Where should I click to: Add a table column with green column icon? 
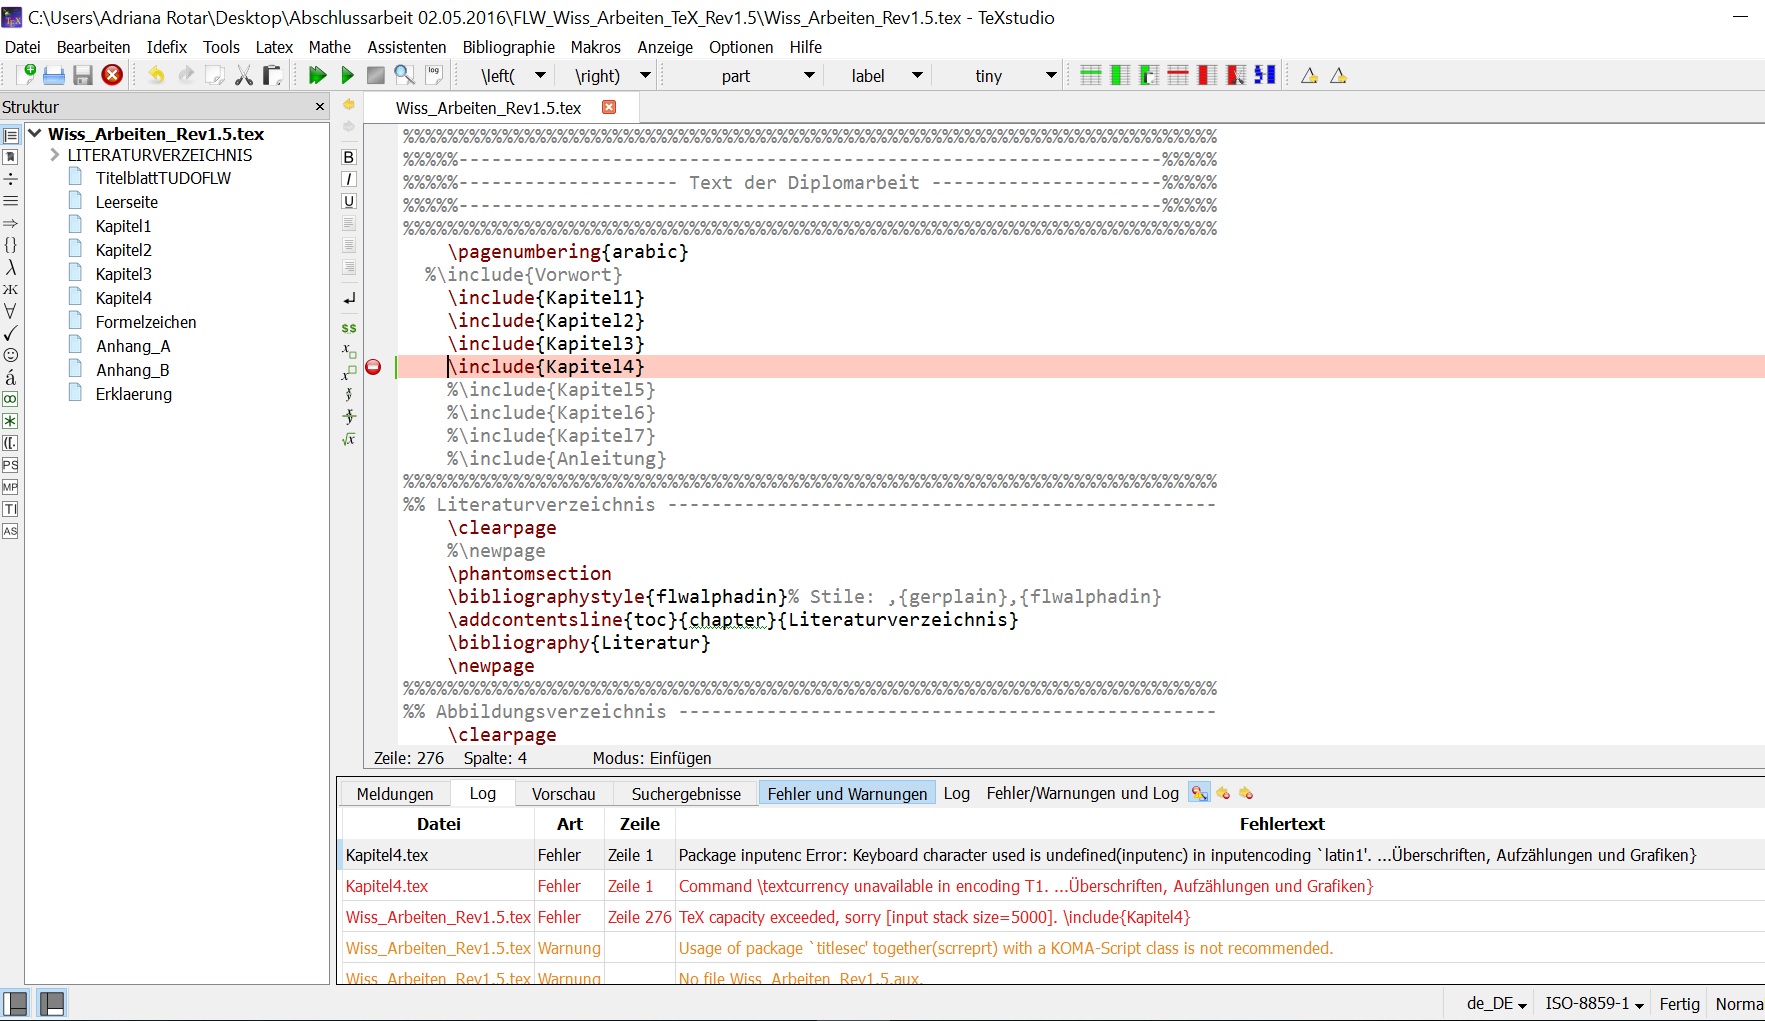click(x=1120, y=75)
